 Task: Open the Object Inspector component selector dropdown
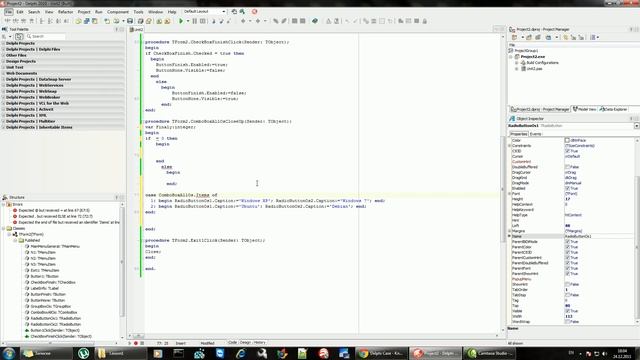click(x=637, y=126)
